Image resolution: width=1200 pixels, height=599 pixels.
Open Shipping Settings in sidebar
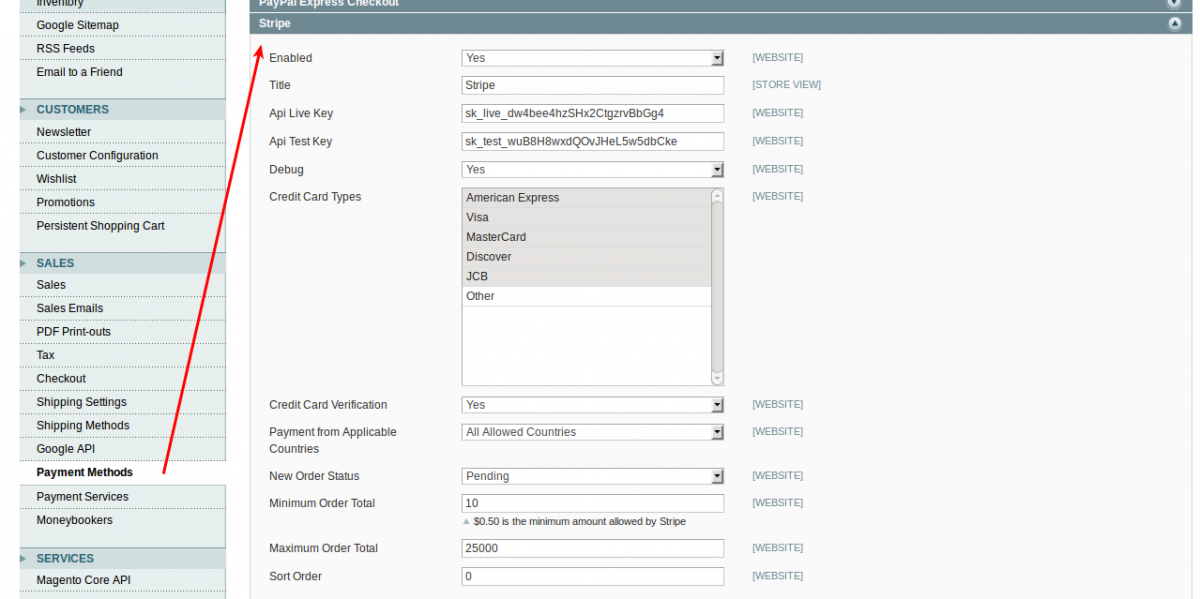click(81, 402)
